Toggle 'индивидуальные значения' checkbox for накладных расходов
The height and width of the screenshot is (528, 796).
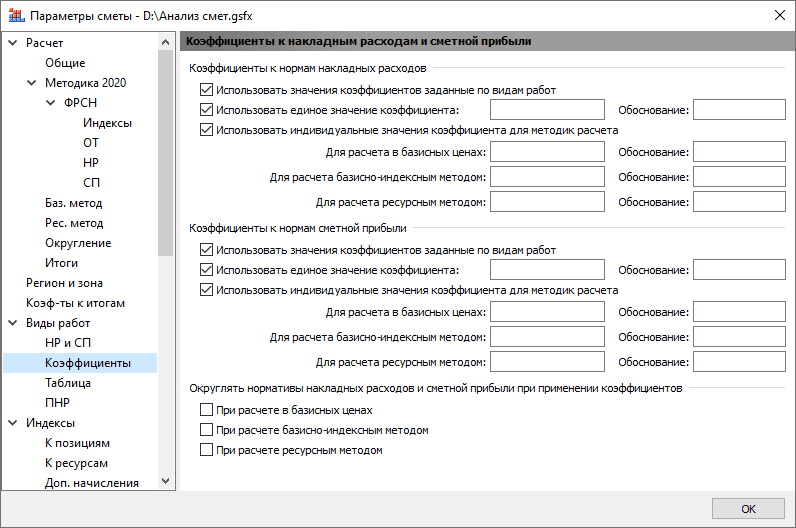click(x=206, y=130)
